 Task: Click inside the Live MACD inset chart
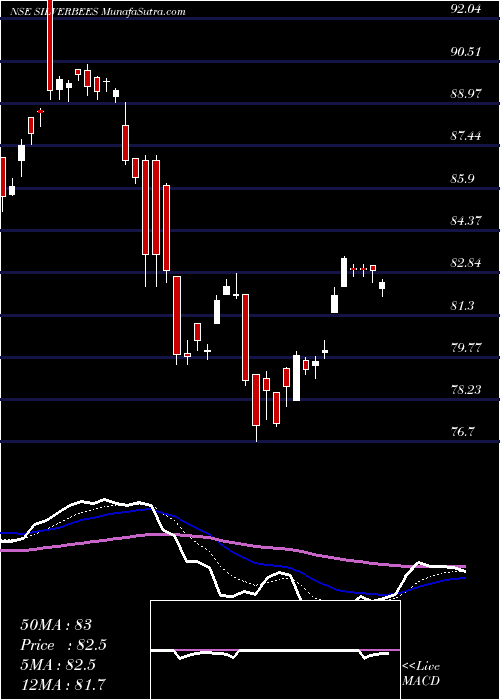click(x=275, y=650)
